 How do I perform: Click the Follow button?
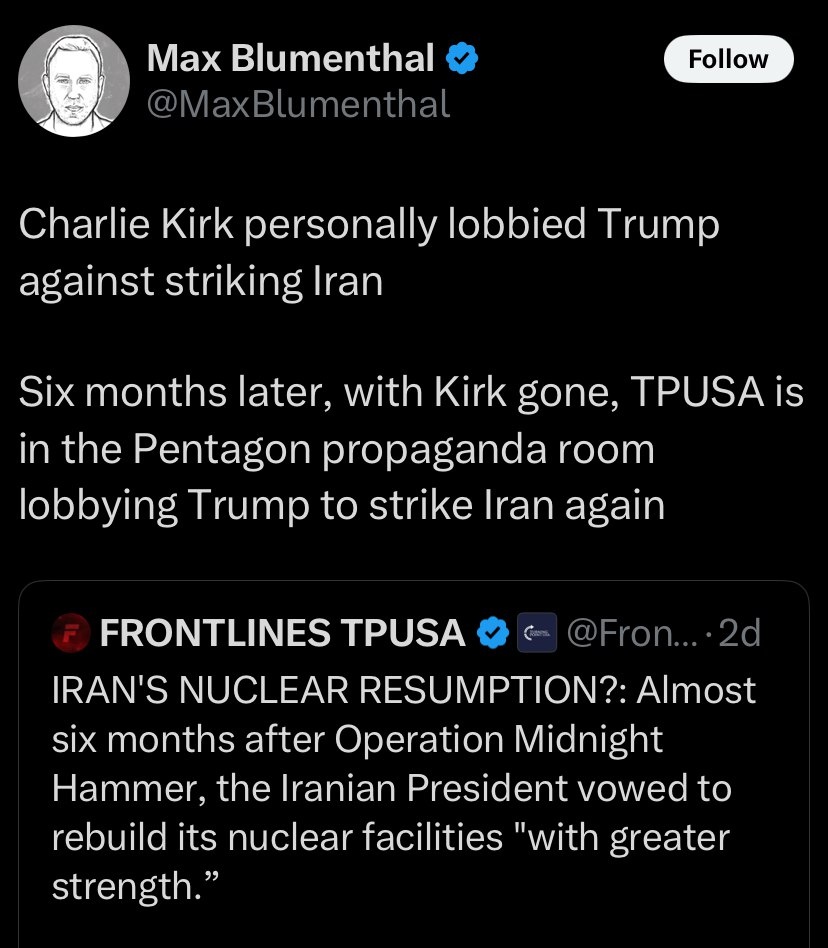pos(728,59)
